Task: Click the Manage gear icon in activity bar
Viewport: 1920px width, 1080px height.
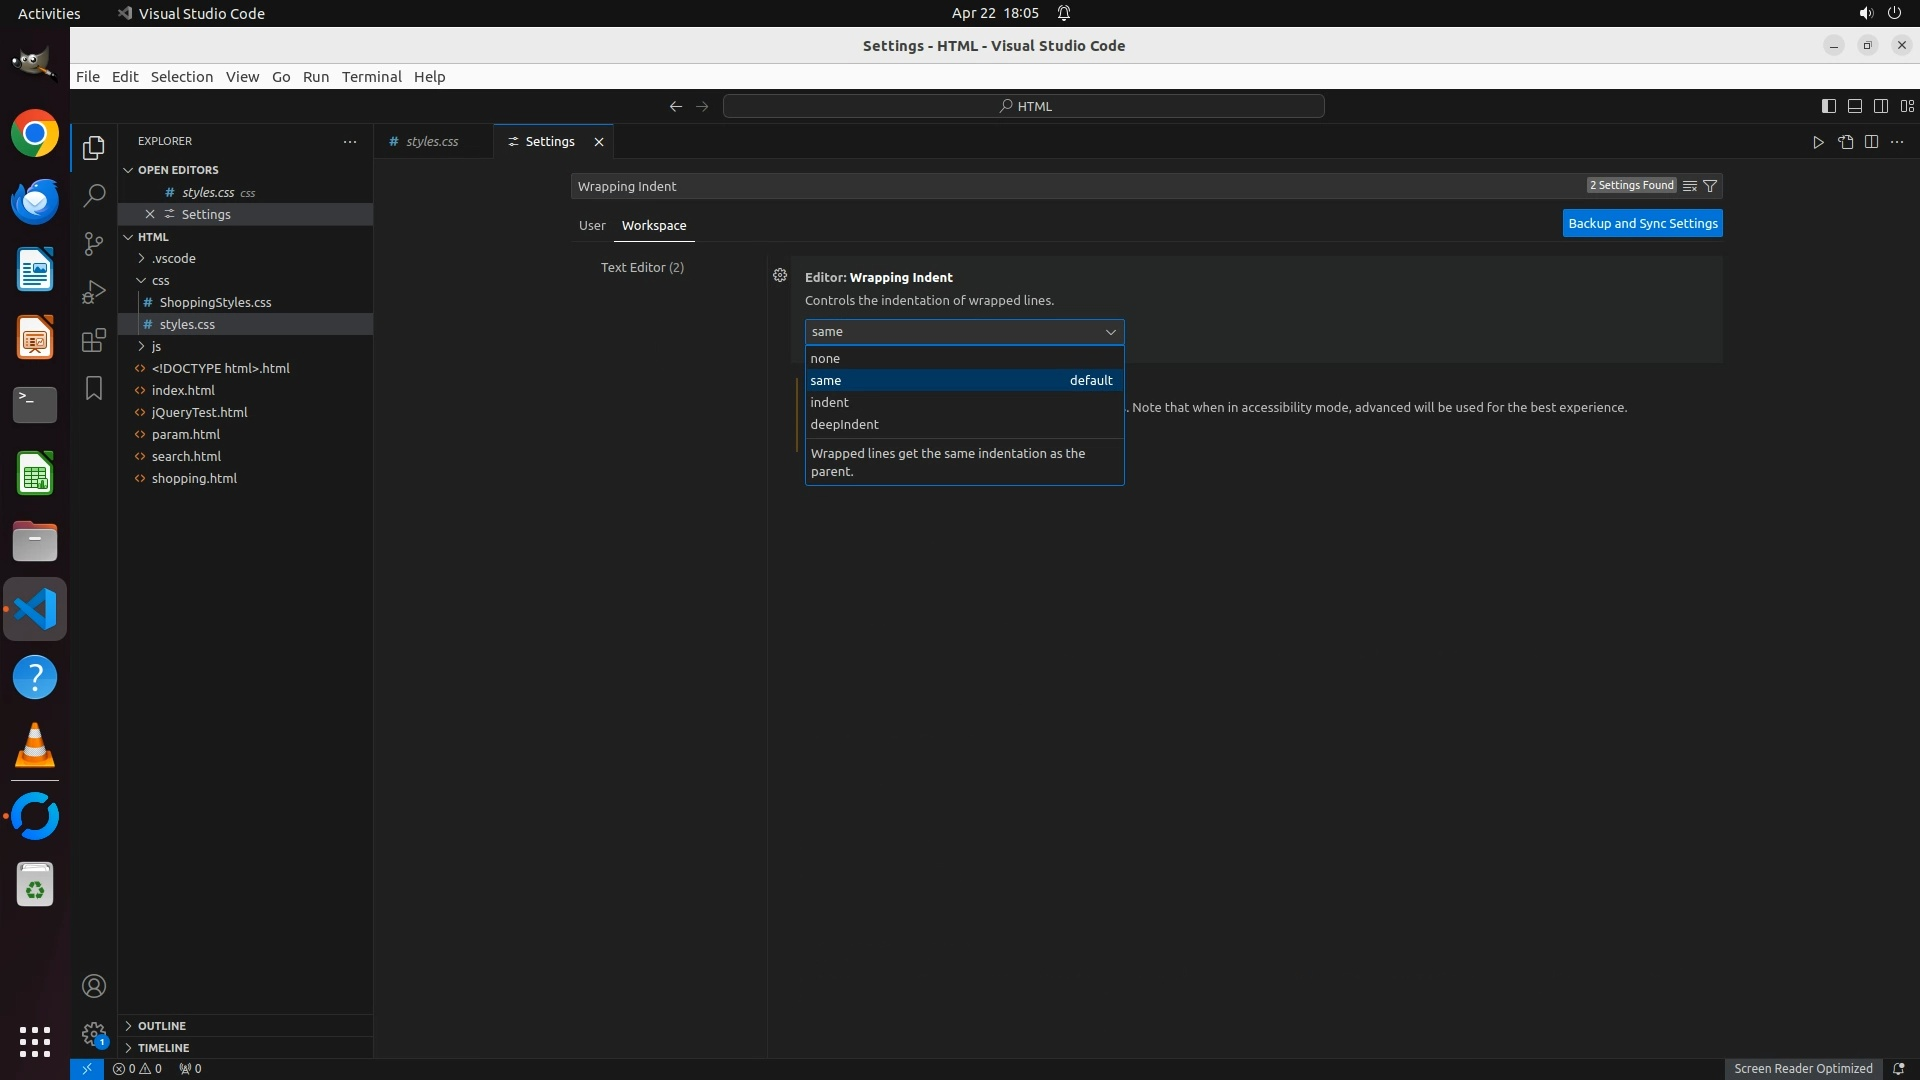Action: 94,1033
